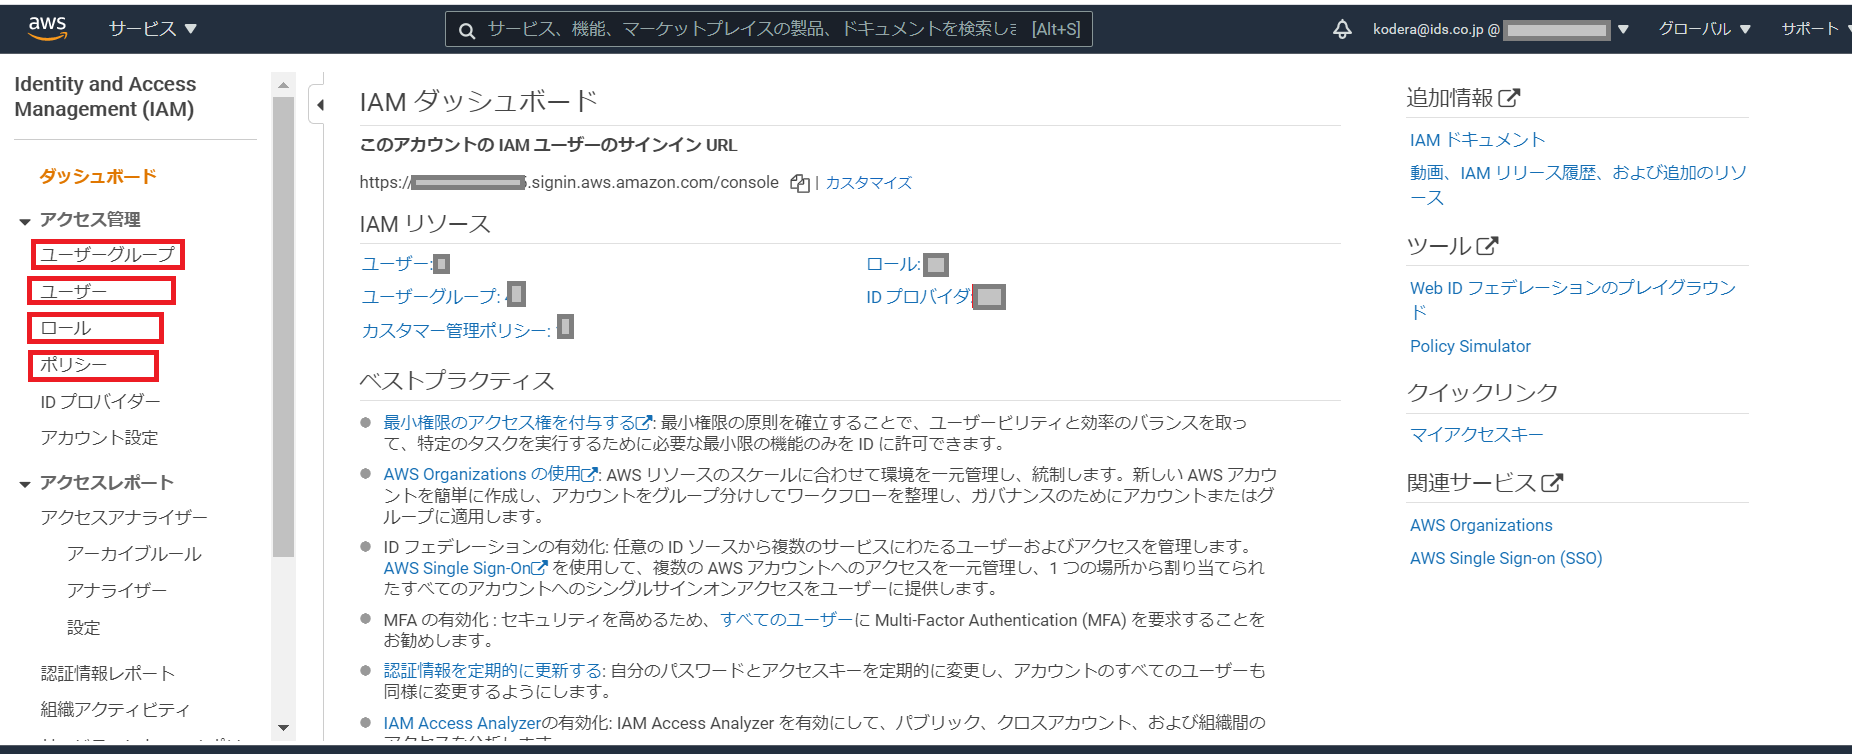
Task: Open 組織アクティビティ in the sidebar
Action: coord(115,710)
